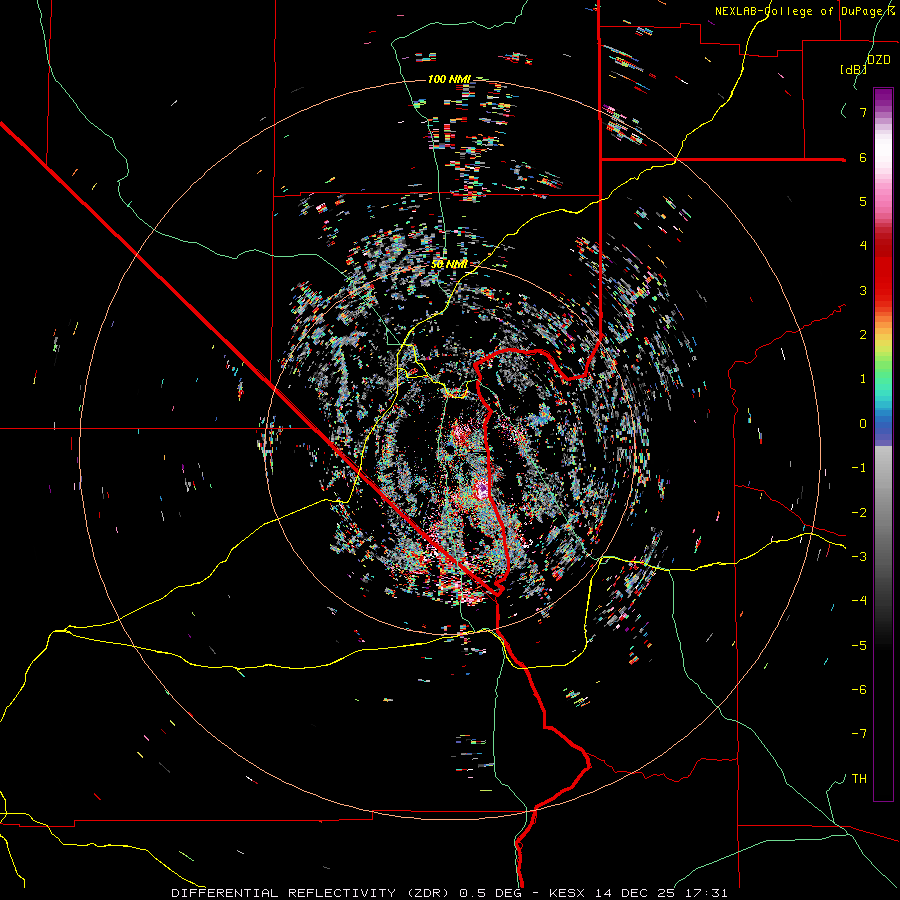Click the DIFFERENTIAL REFLECTIVITY (ZDR) caption text
This screenshot has height=900, width=900.
312,893
